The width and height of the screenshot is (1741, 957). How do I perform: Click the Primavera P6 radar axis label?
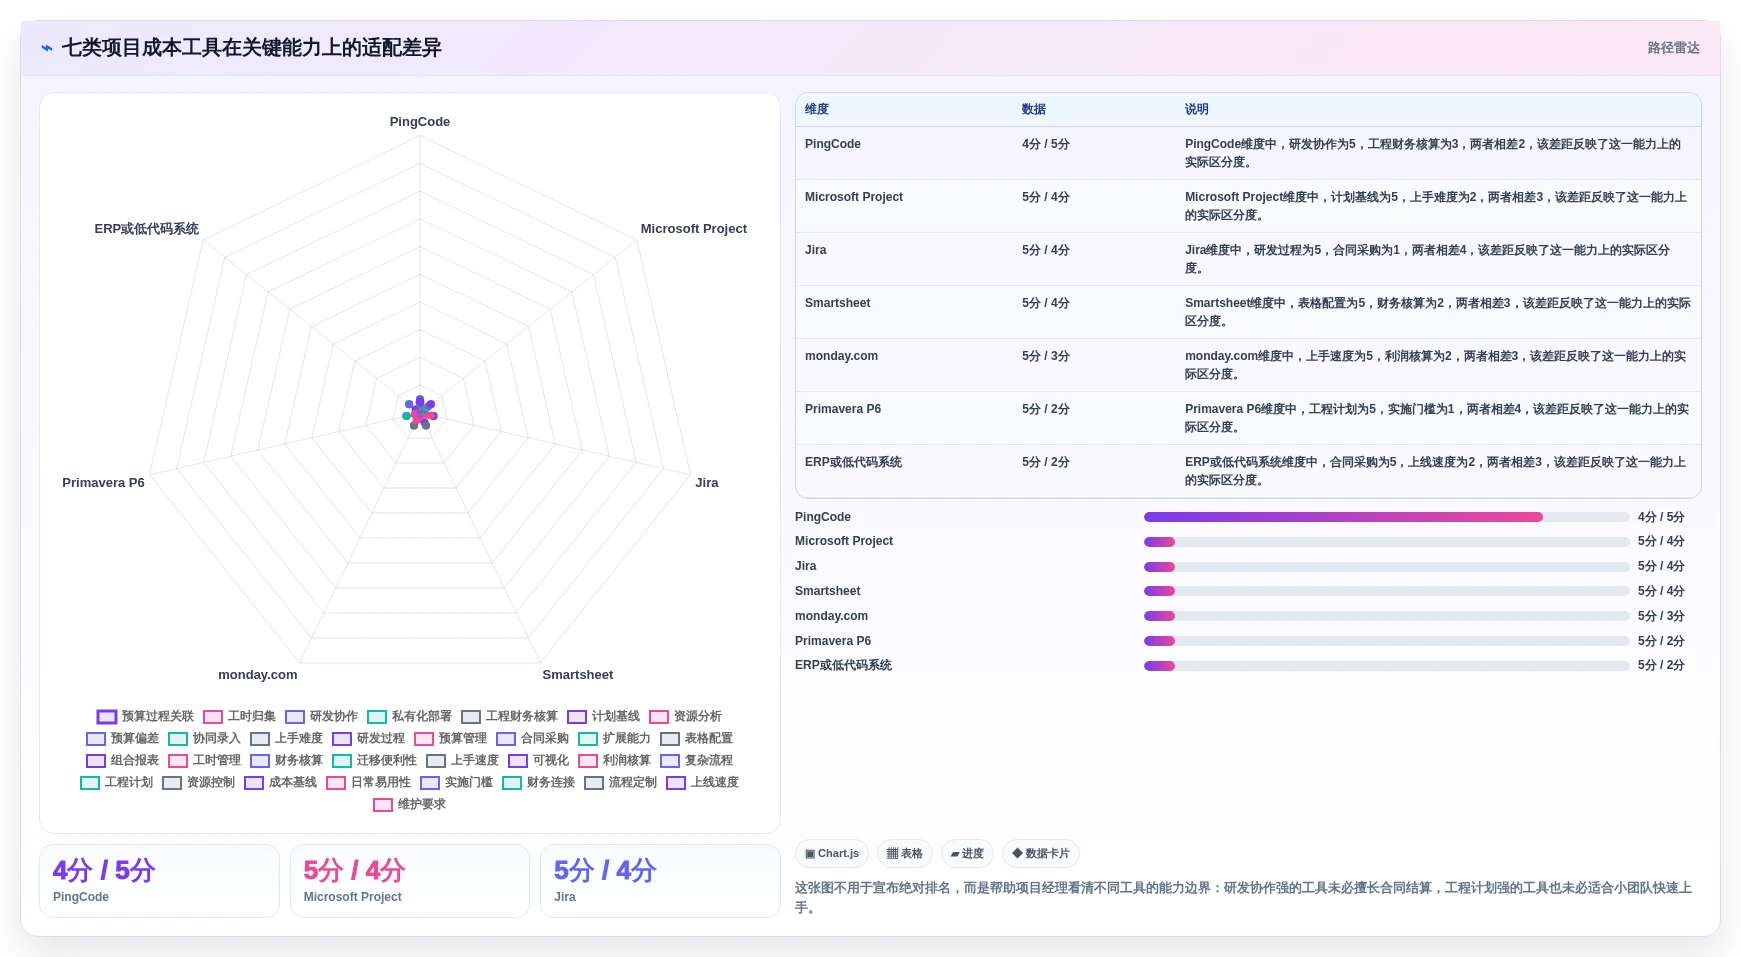(x=103, y=483)
